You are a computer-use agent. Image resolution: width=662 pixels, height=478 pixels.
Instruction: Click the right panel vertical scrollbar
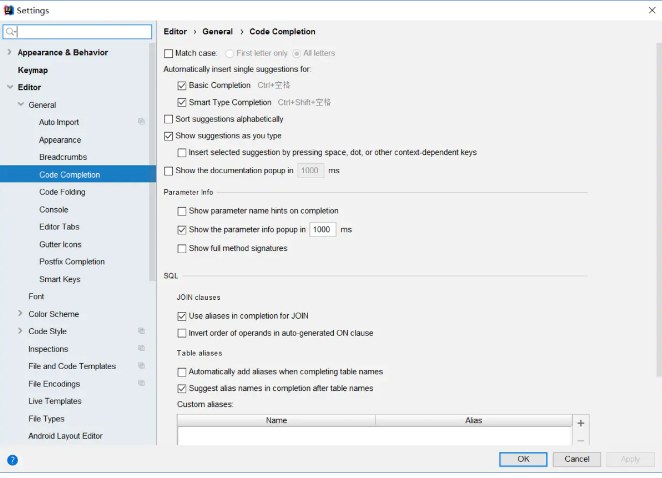click(x=659, y=209)
